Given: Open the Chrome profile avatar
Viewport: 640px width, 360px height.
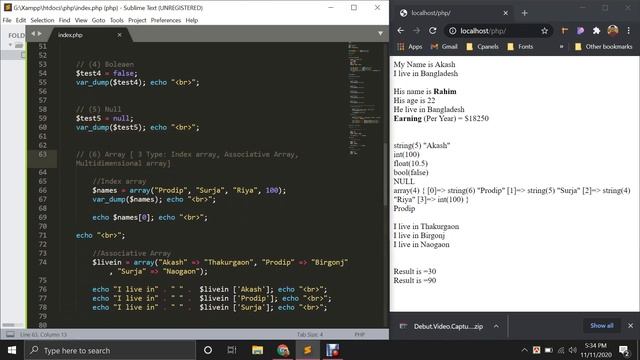Looking at the screenshot, I should point(613,30).
